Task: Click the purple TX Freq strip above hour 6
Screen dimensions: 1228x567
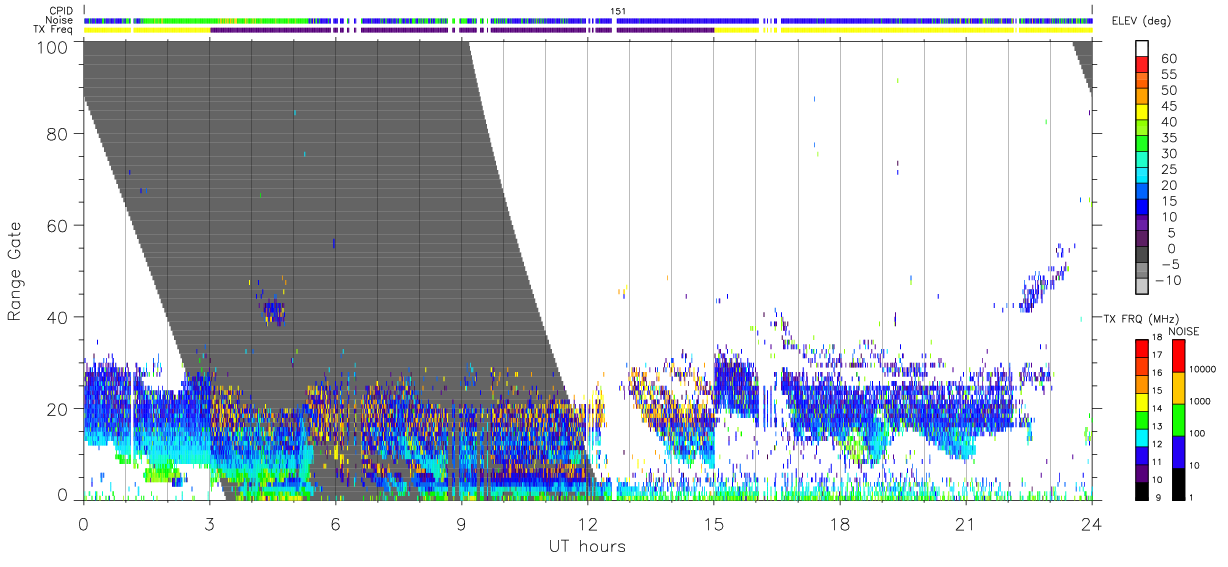Action: [335, 29]
